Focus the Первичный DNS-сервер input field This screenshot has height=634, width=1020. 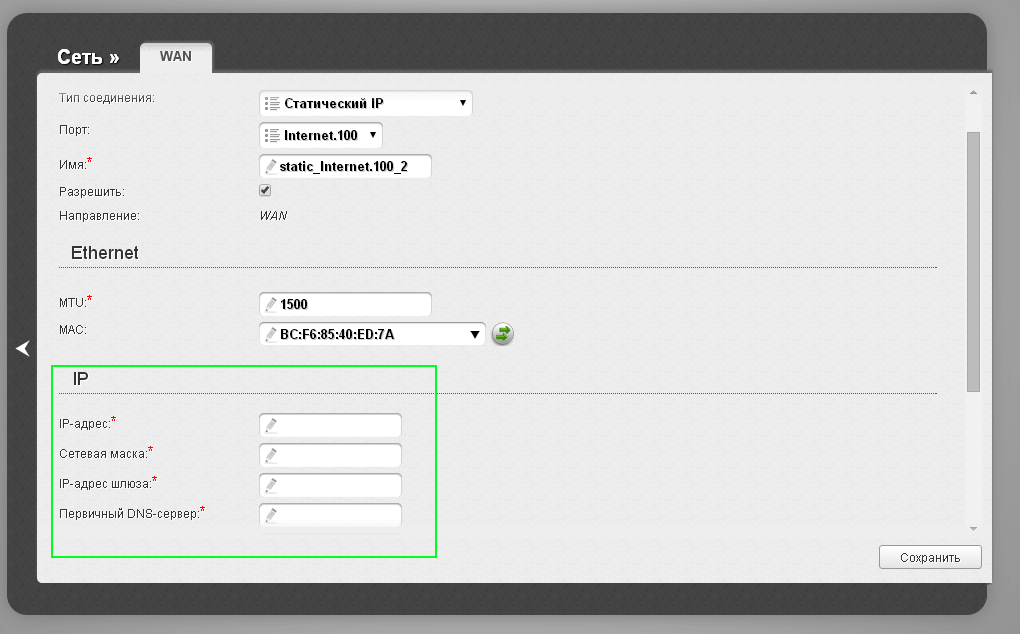330,515
